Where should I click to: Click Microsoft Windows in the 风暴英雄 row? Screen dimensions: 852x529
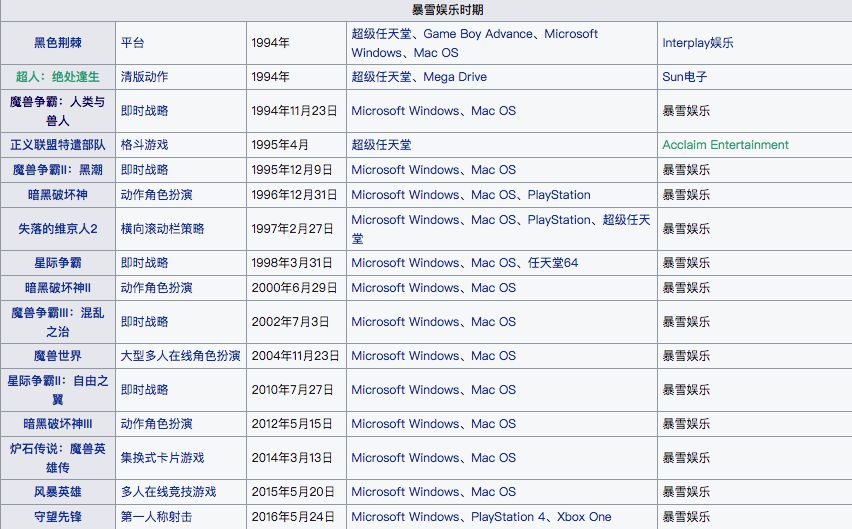coord(405,492)
